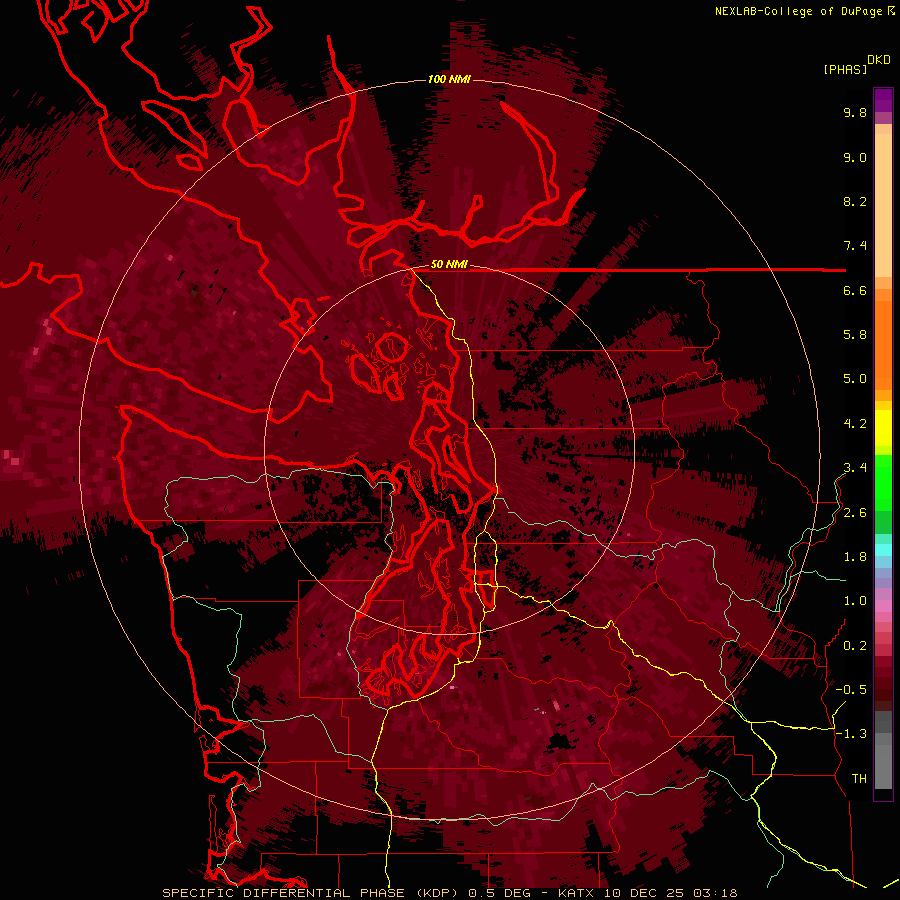
Task: Click the 7.4 legend value
Action: (855, 246)
